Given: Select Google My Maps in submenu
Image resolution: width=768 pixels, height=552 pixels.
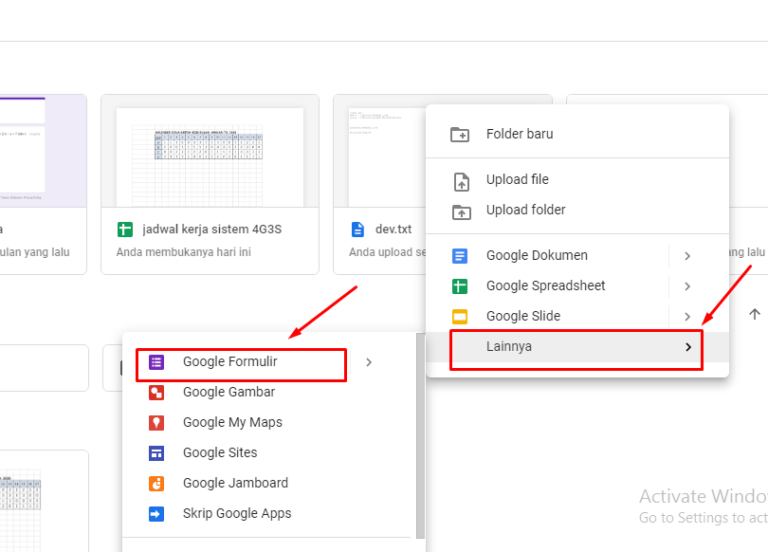Looking at the screenshot, I should coord(269,423).
